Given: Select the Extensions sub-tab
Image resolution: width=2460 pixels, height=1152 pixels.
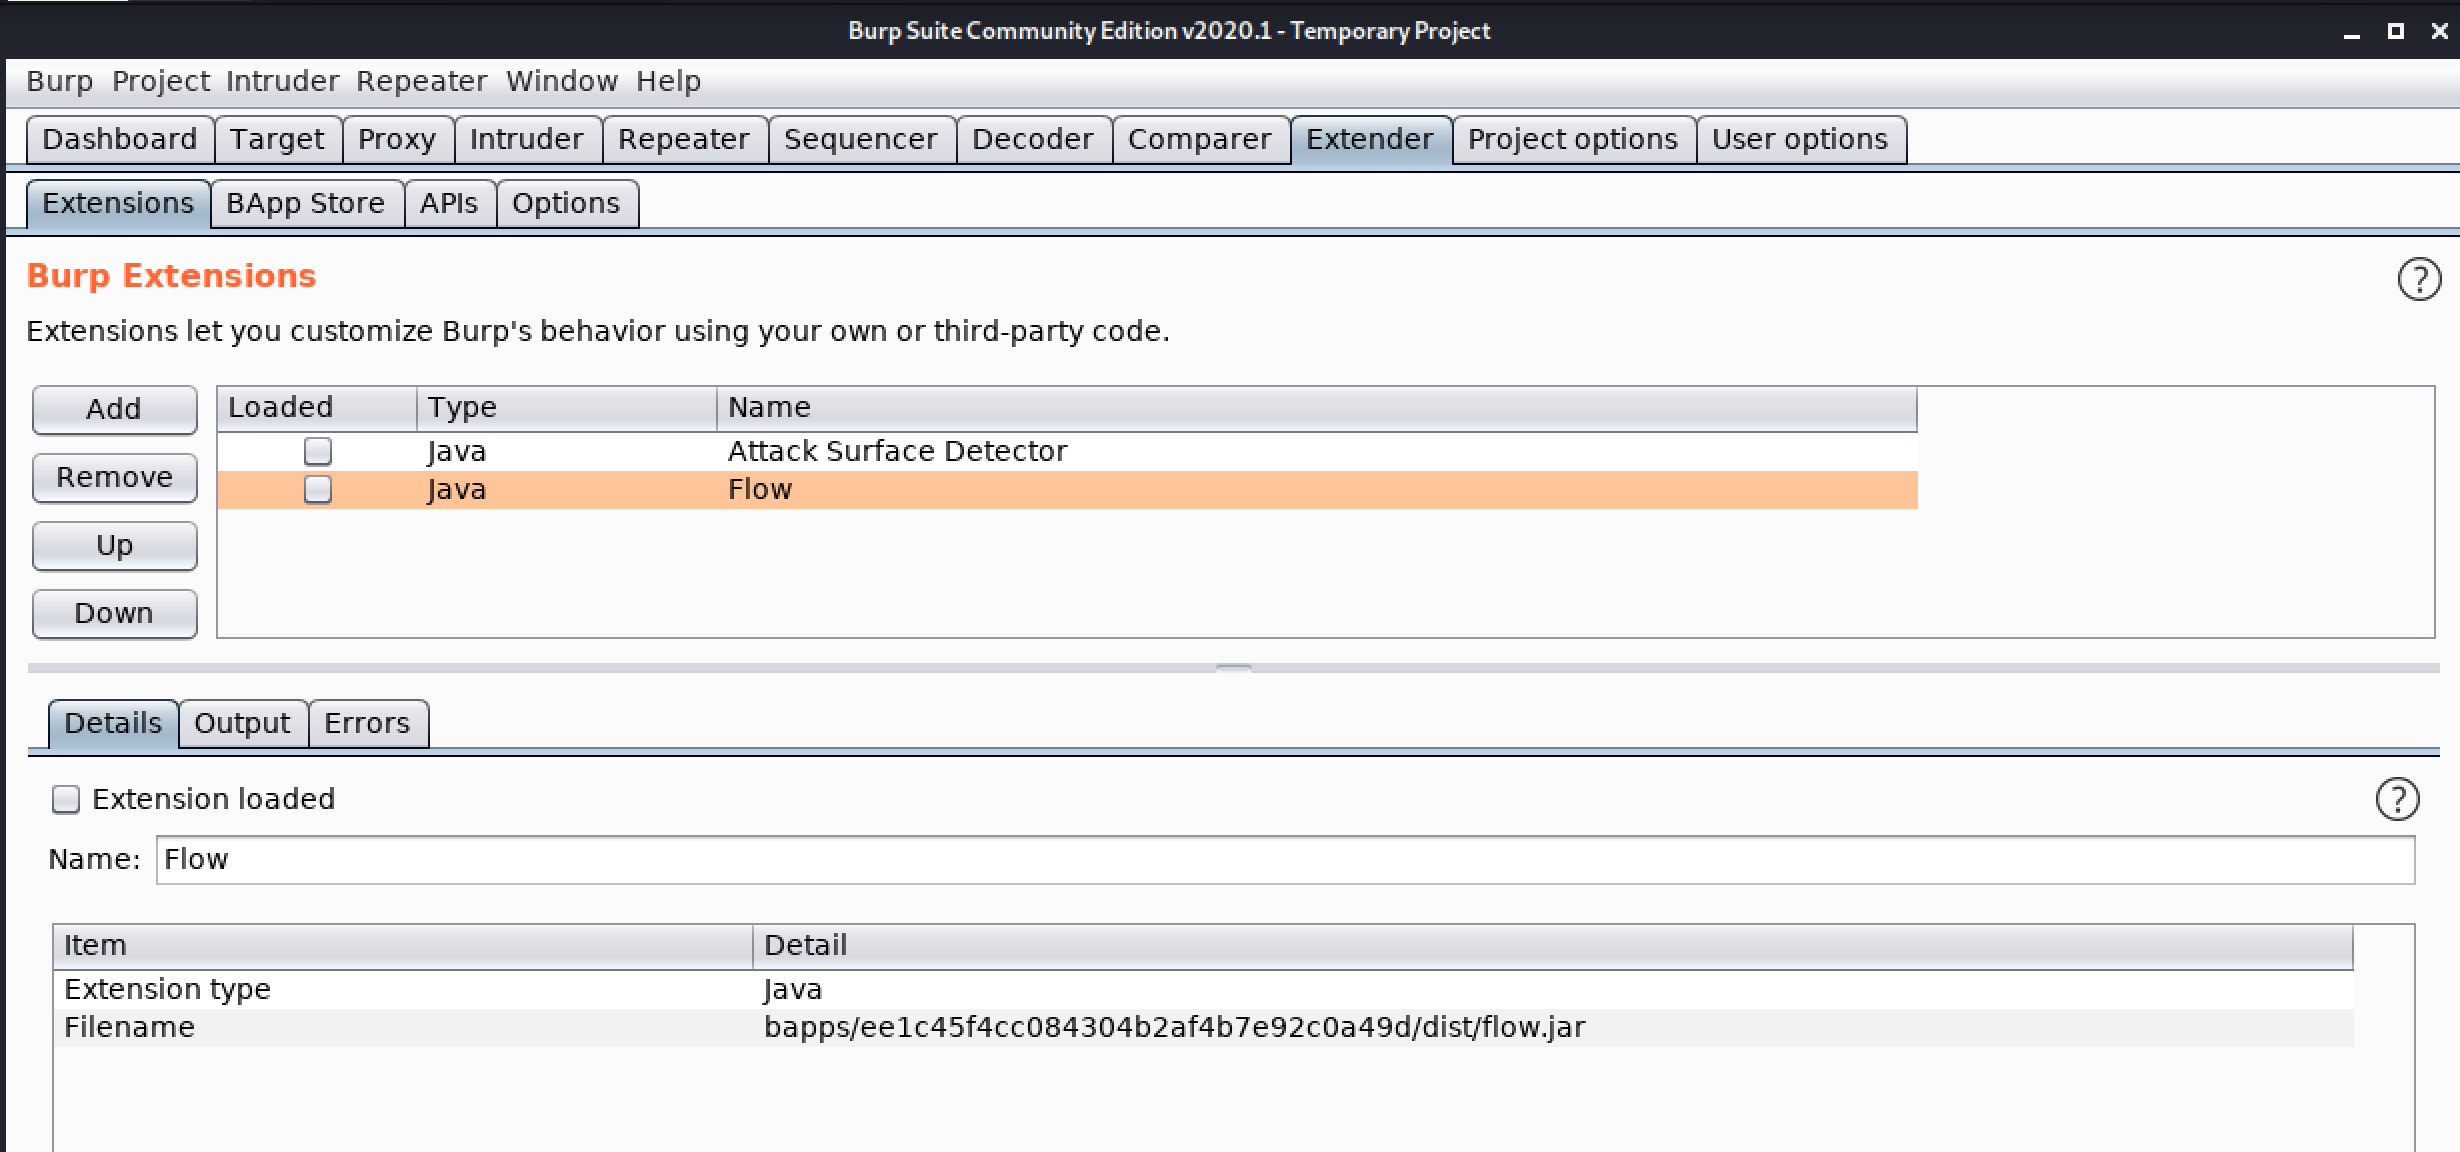Looking at the screenshot, I should click(x=118, y=204).
